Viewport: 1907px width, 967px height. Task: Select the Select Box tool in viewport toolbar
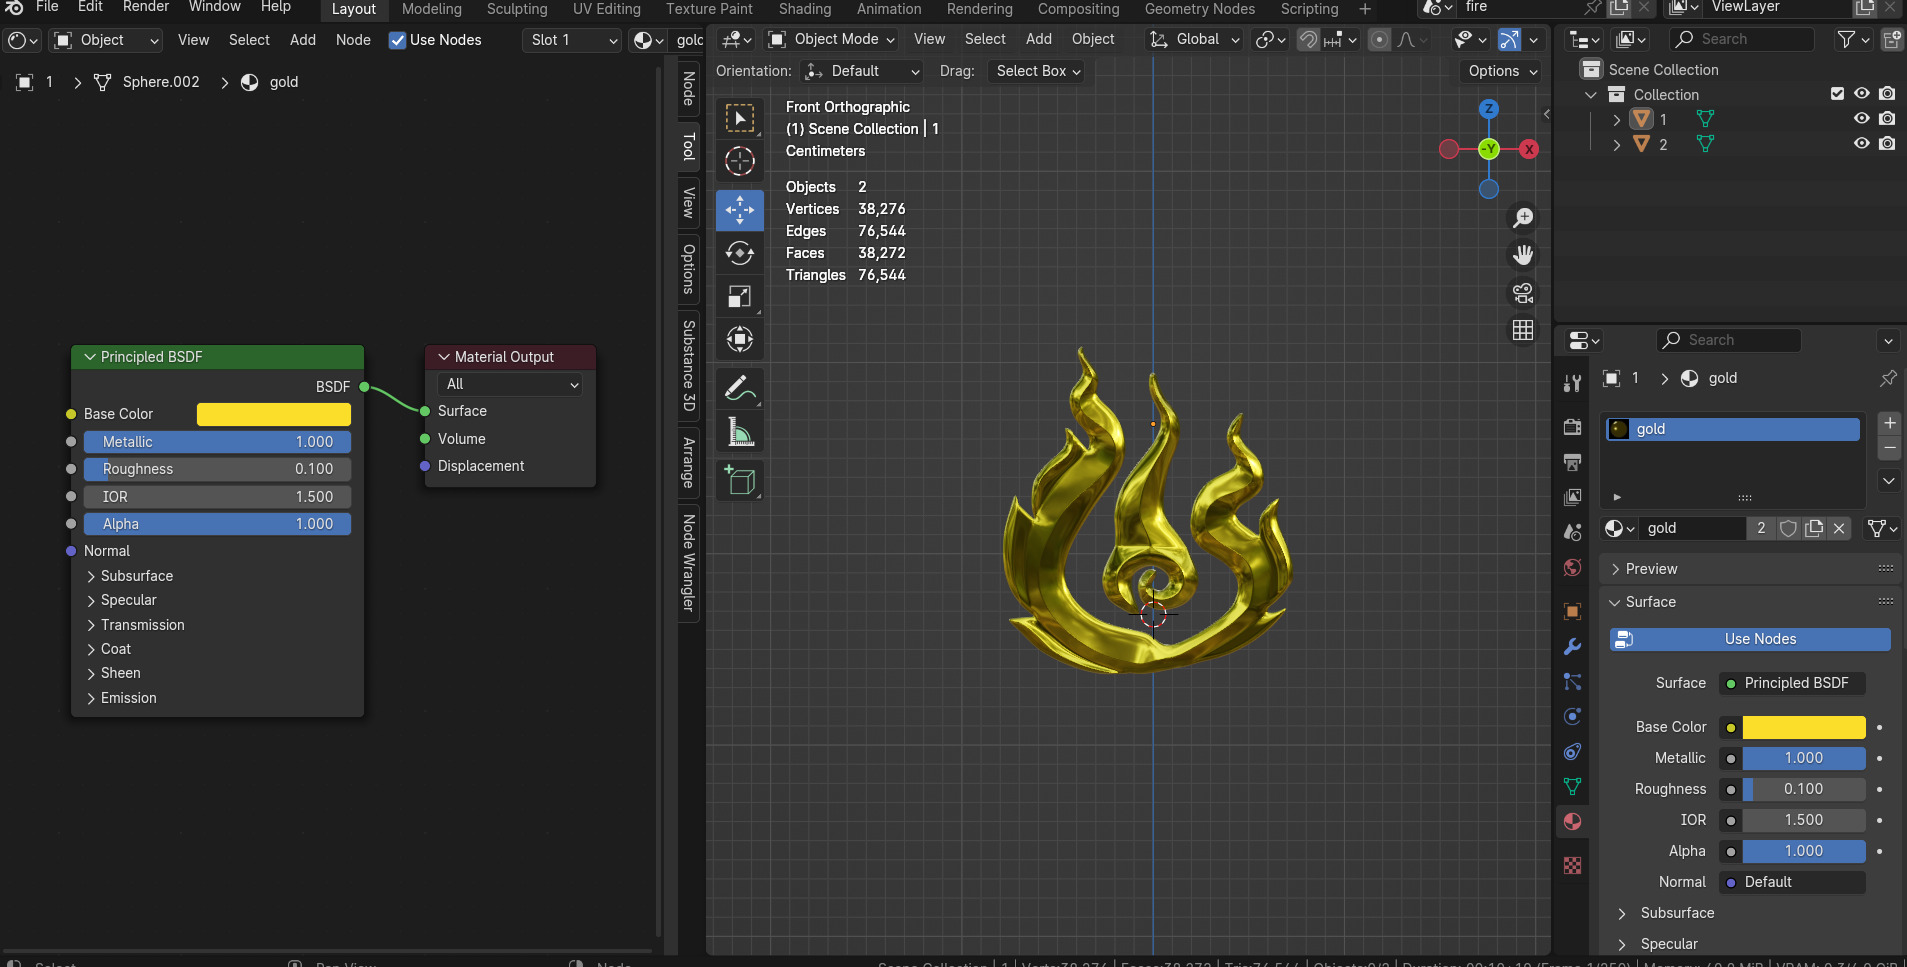(740, 119)
